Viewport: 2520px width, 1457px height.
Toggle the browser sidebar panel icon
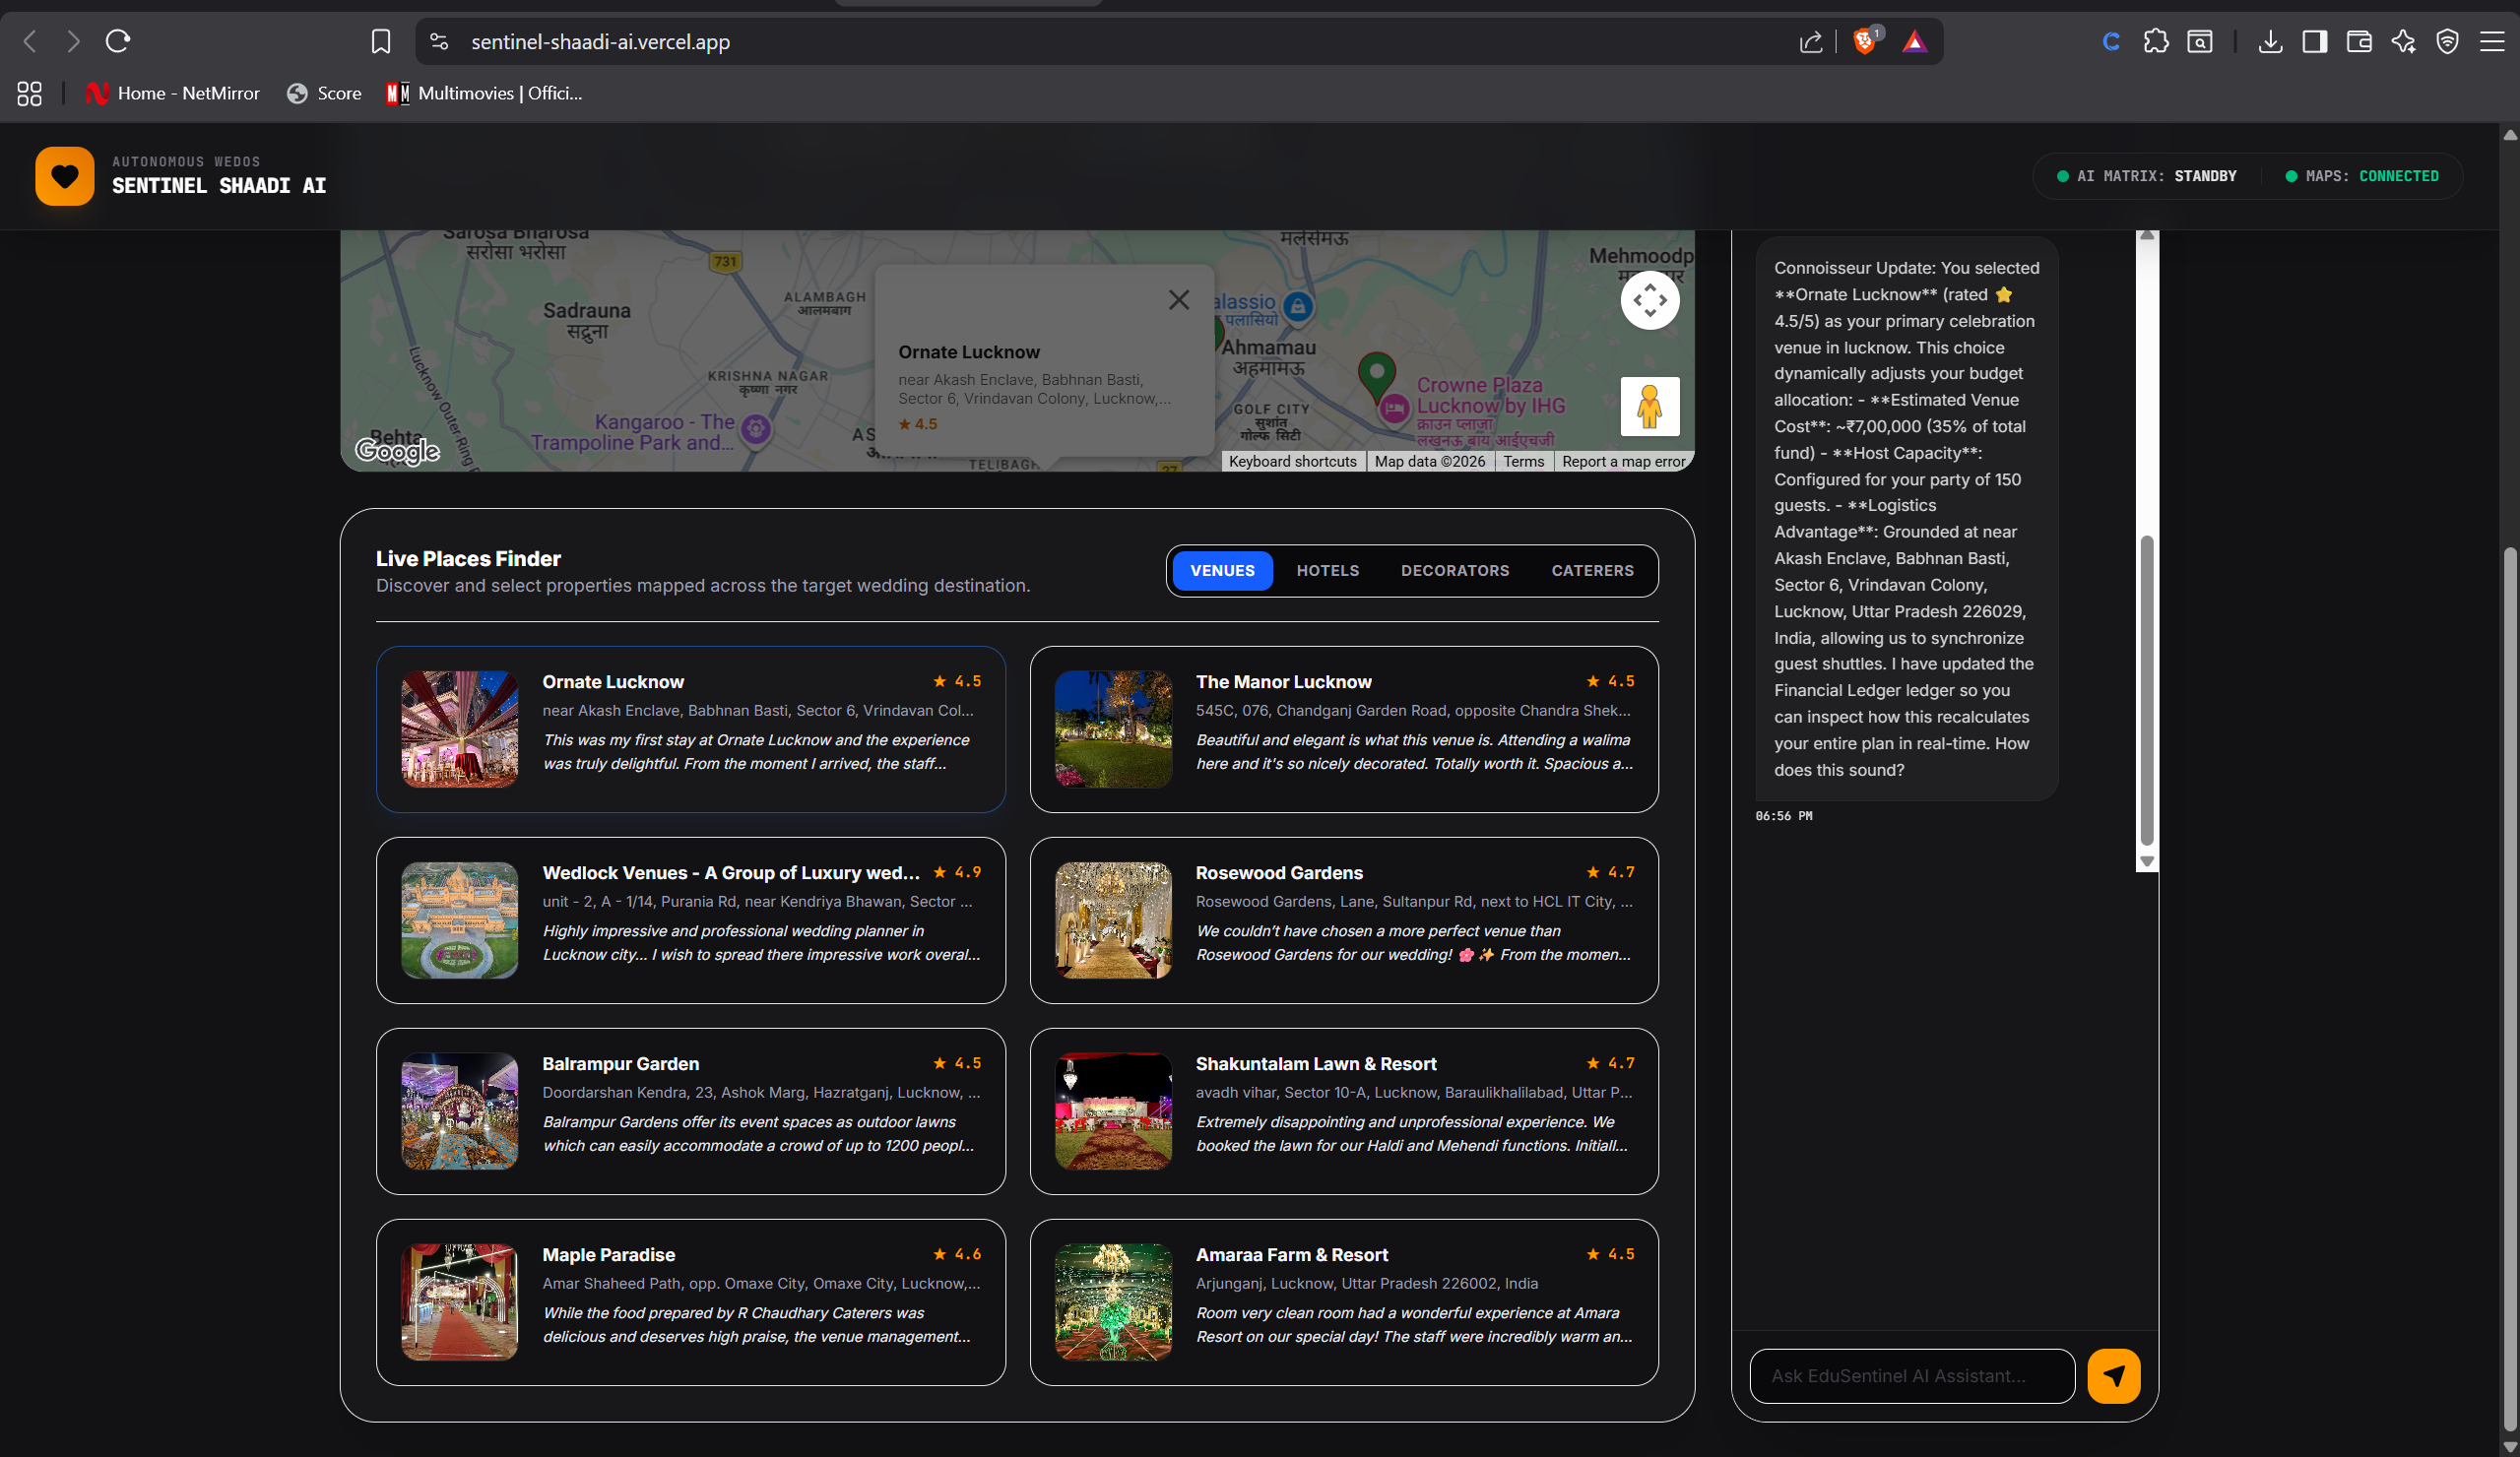(x=2314, y=41)
